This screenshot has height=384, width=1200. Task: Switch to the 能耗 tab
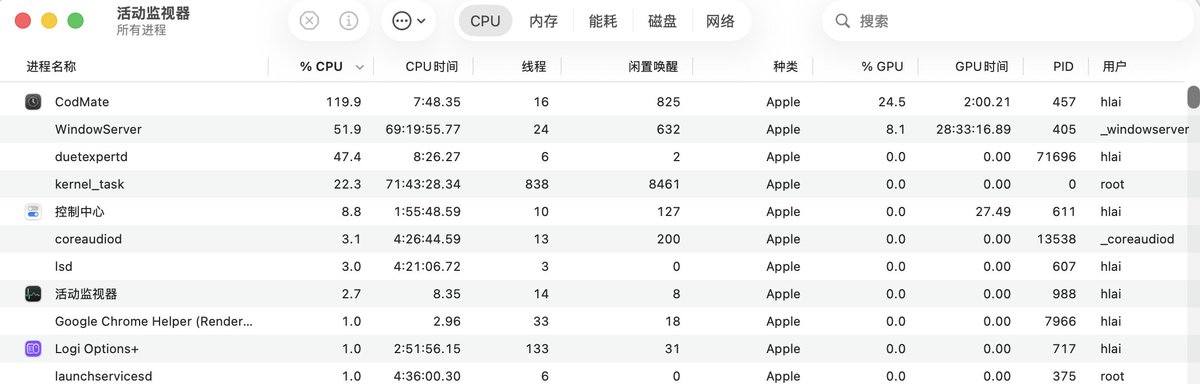(x=603, y=21)
